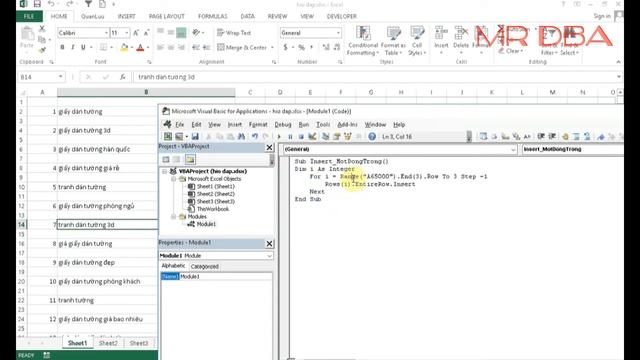
Task: Open the Debug menu in the VBA editor
Action: coord(282,124)
